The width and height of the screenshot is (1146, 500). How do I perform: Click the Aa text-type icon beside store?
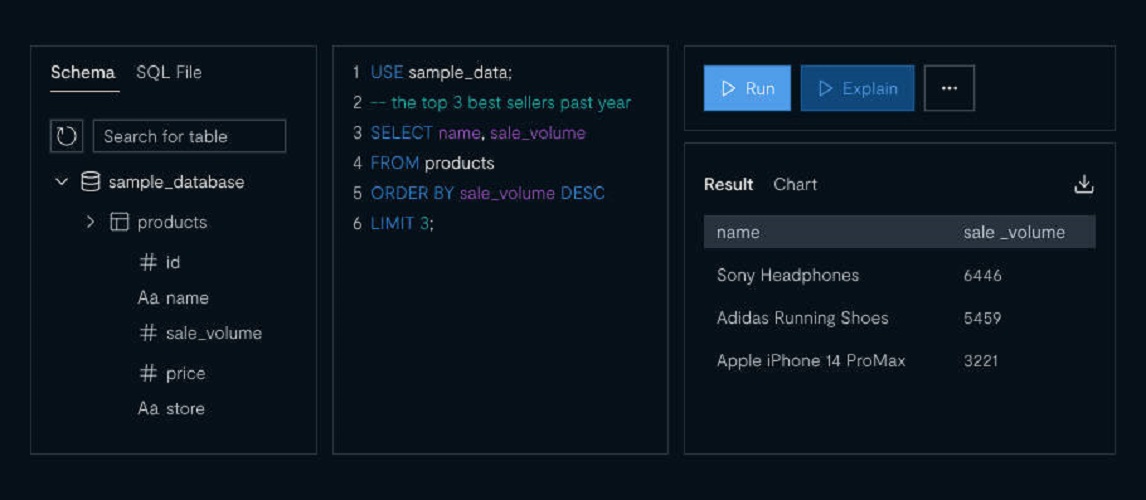pyautogui.click(x=148, y=409)
